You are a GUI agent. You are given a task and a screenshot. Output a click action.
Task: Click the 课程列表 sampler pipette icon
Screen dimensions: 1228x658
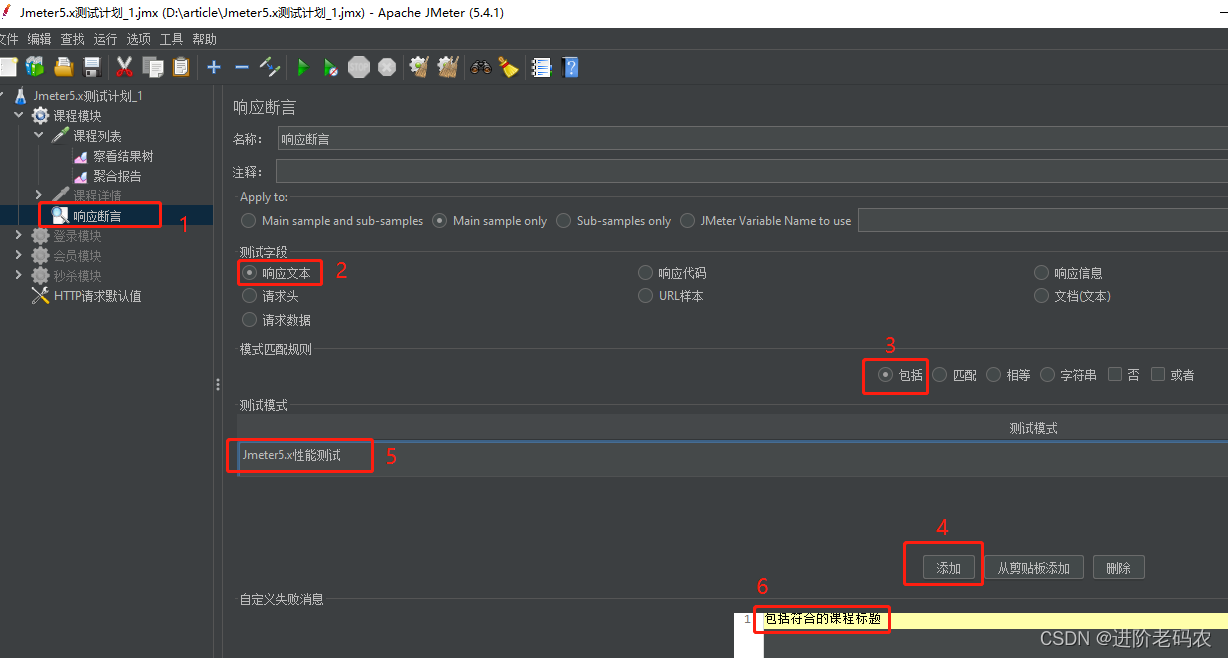click(61, 136)
